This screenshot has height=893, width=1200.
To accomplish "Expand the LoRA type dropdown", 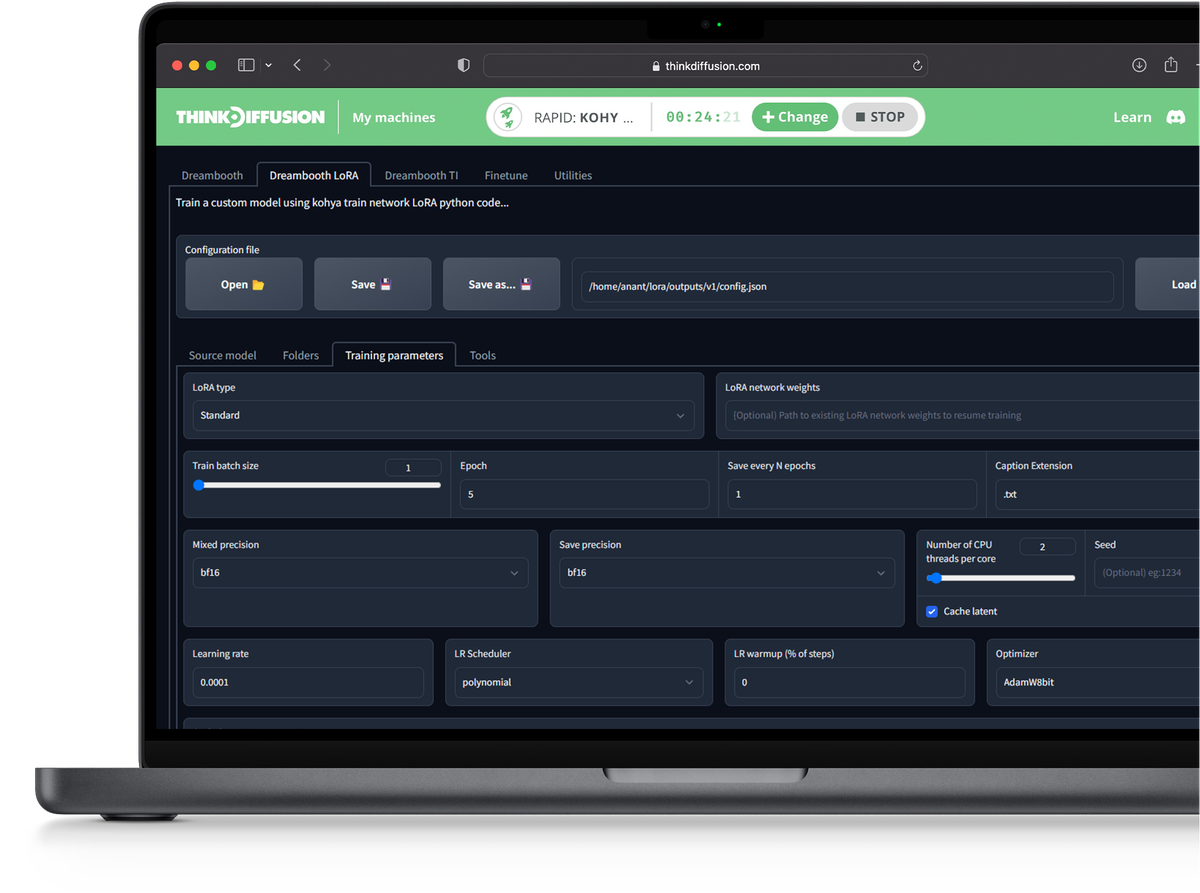I will tap(443, 415).
